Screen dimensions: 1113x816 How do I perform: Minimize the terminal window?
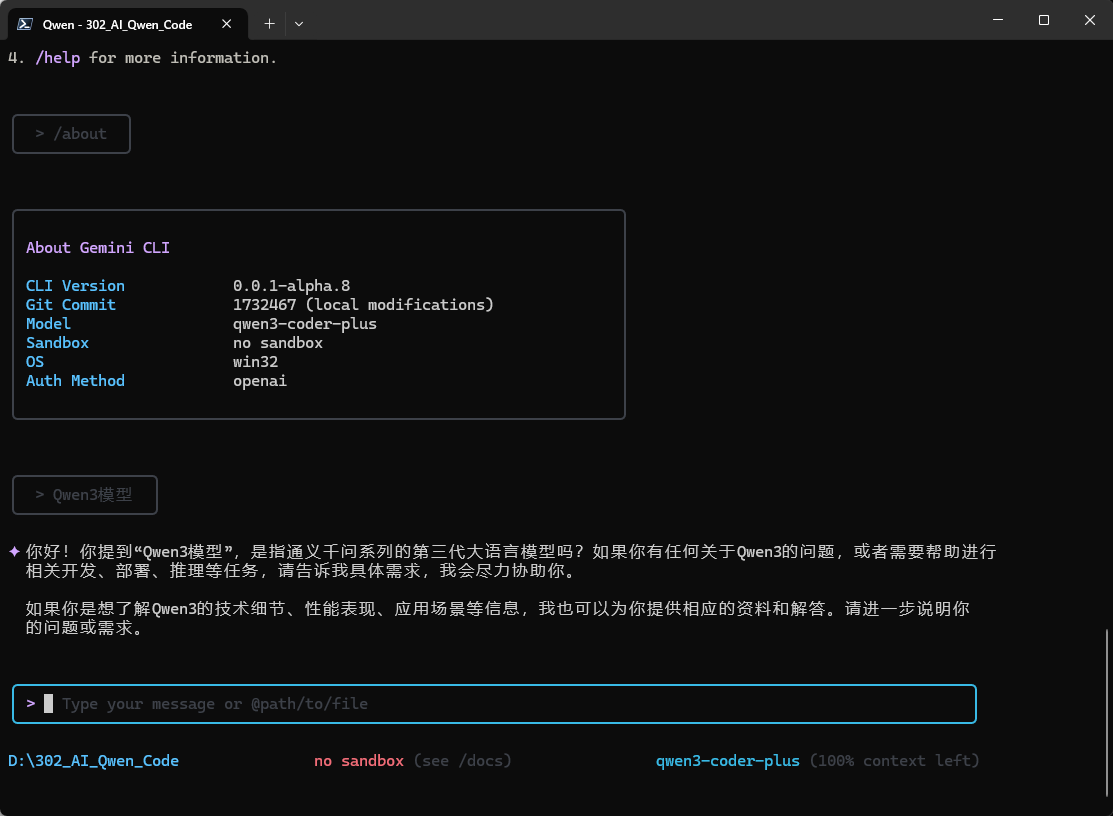[x=998, y=21]
